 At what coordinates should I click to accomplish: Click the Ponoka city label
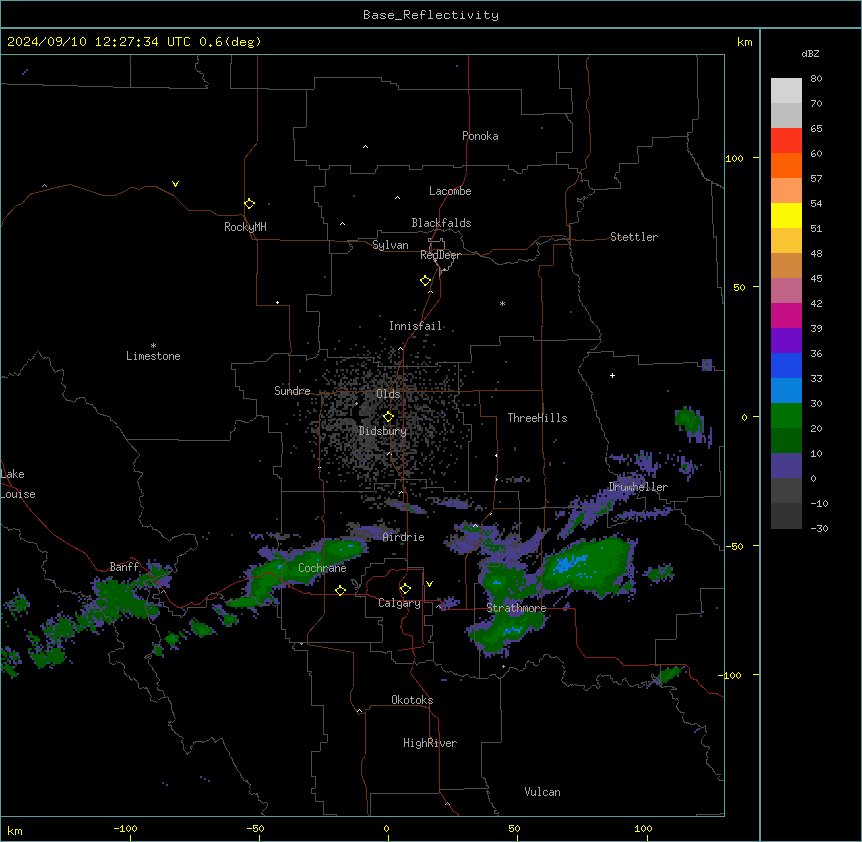pyautogui.click(x=480, y=136)
